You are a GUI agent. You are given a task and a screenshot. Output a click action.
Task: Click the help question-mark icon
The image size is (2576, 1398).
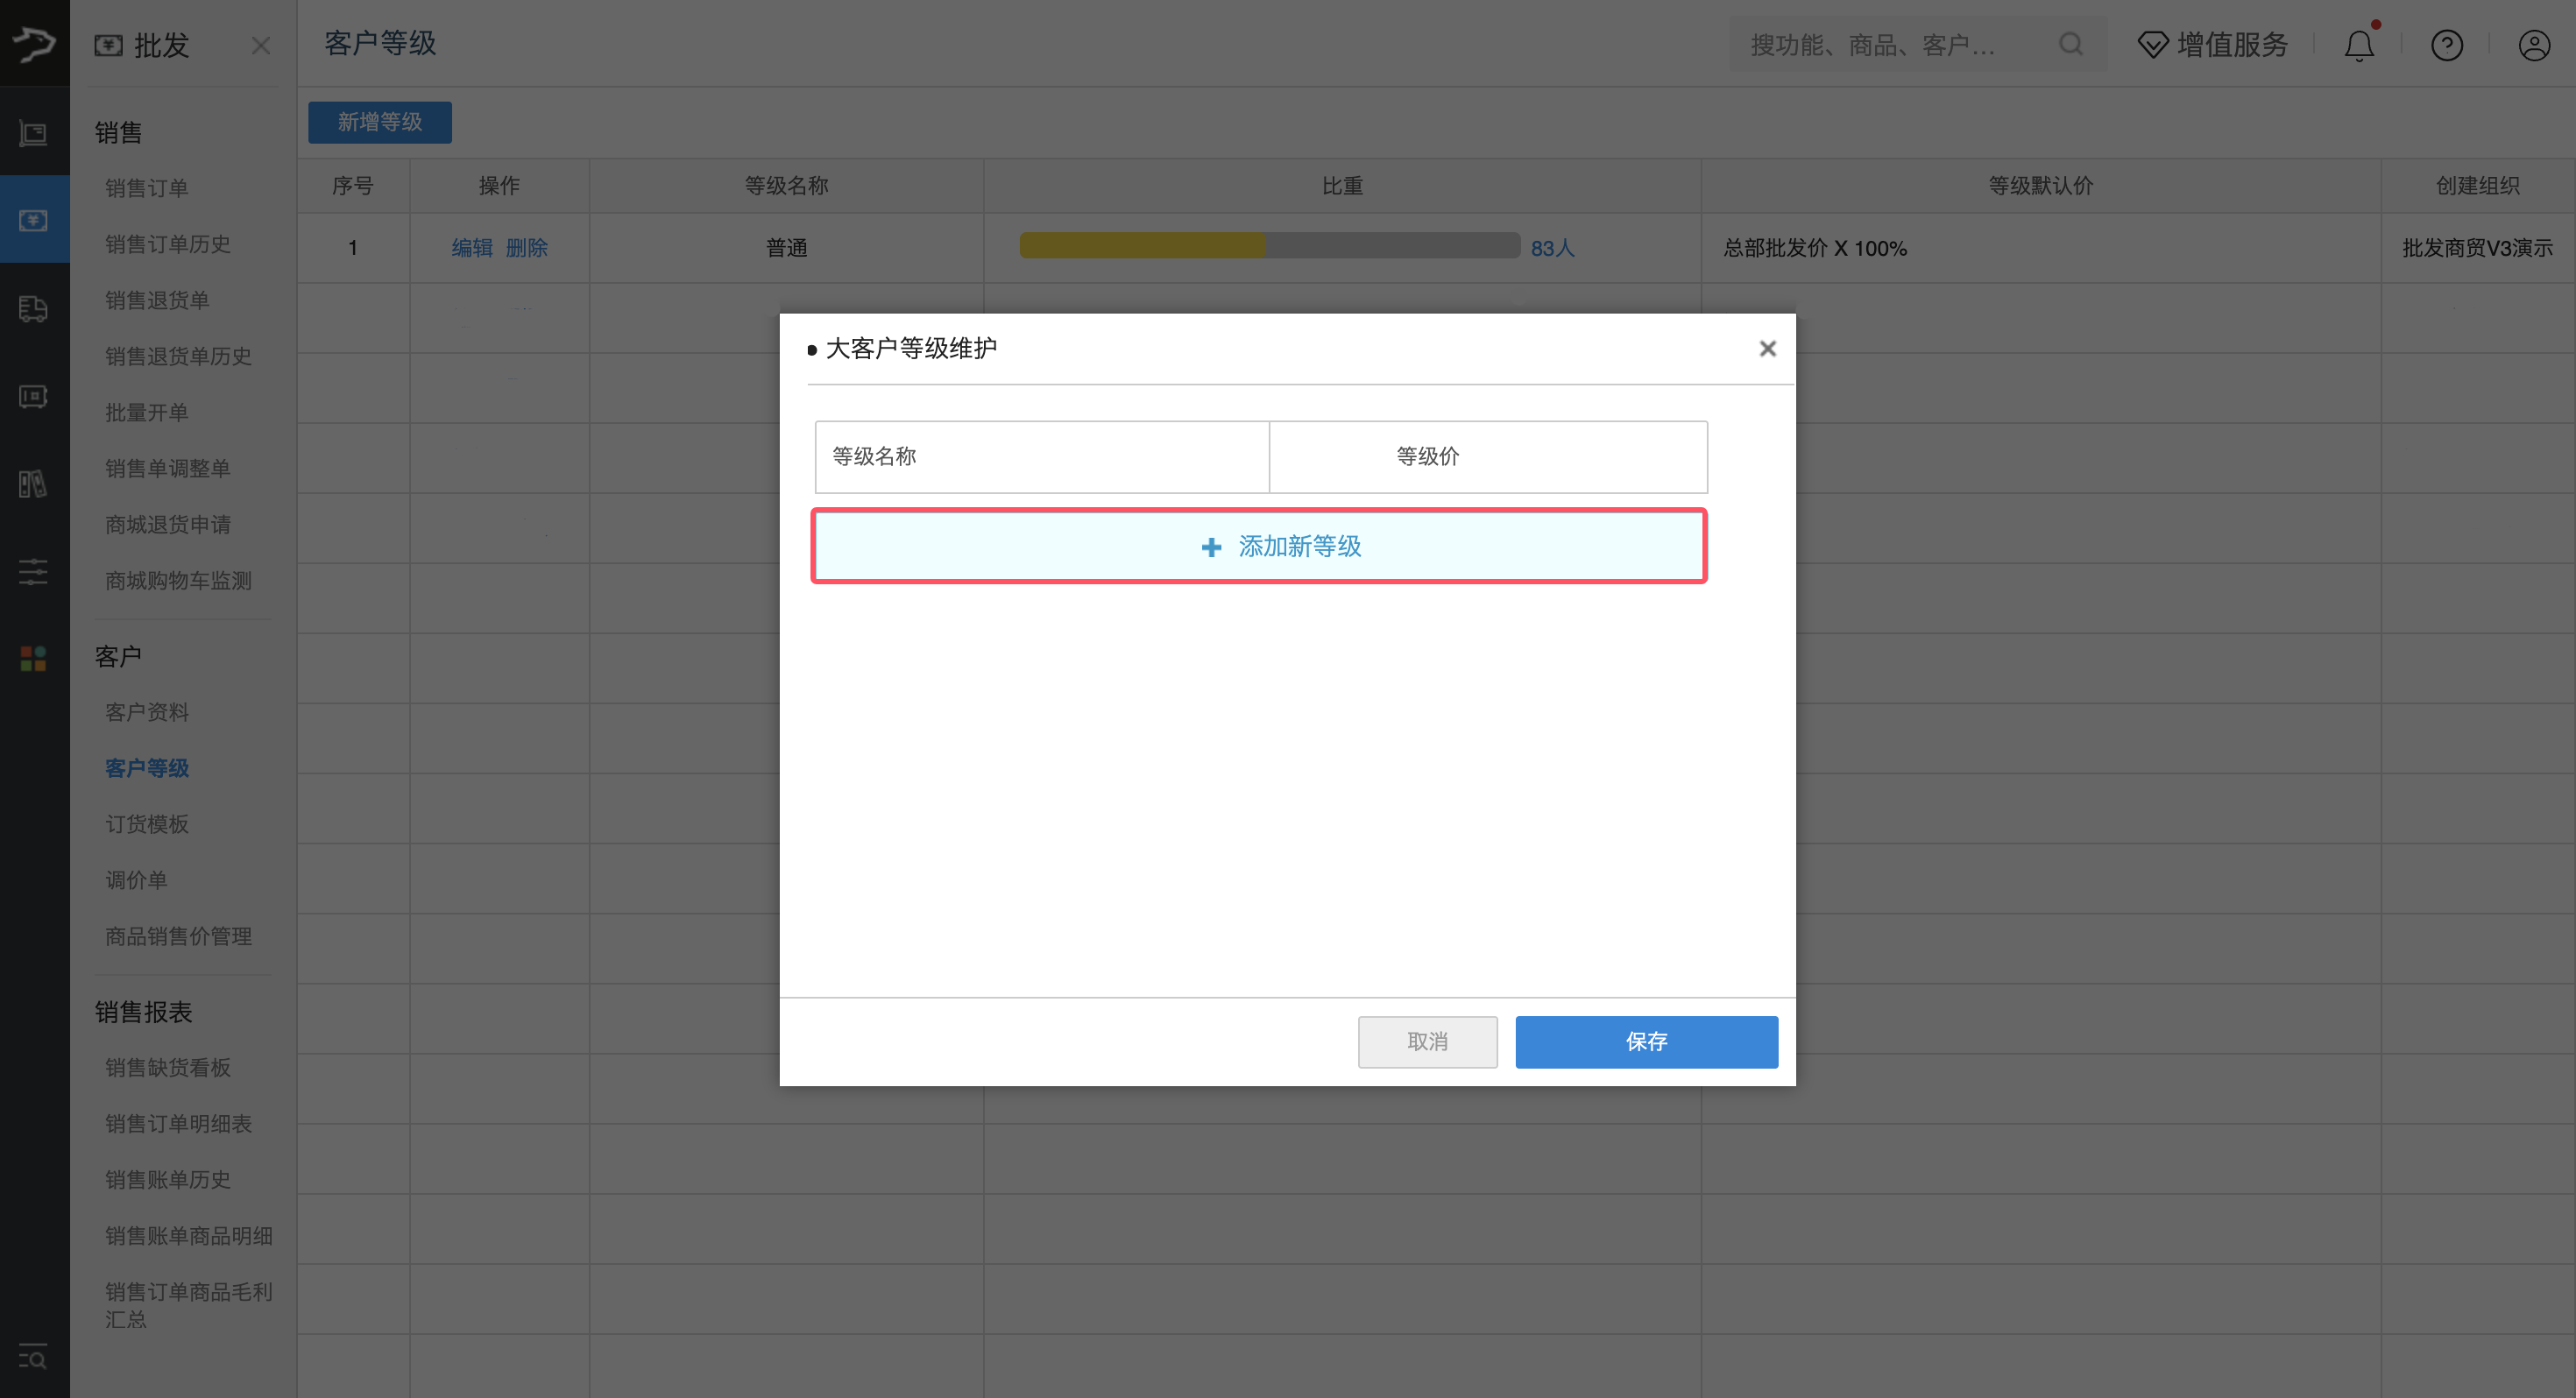pyautogui.click(x=2447, y=45)
